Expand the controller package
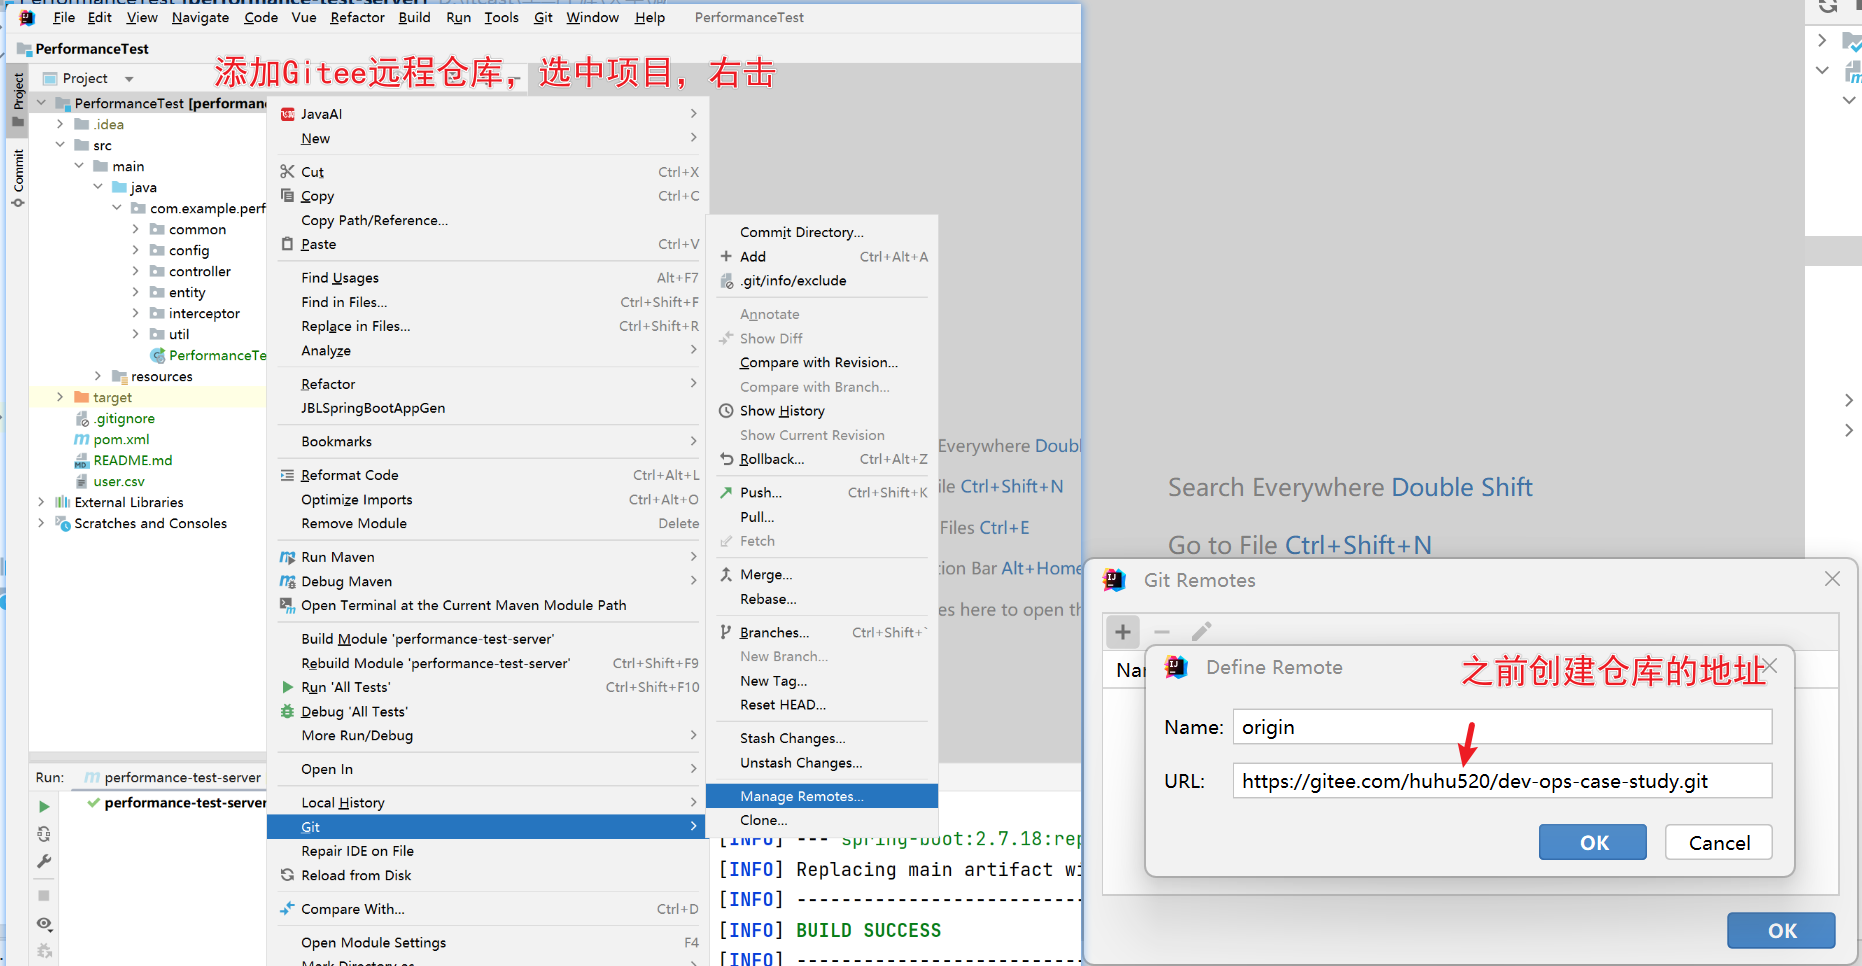 click(136, 271)
